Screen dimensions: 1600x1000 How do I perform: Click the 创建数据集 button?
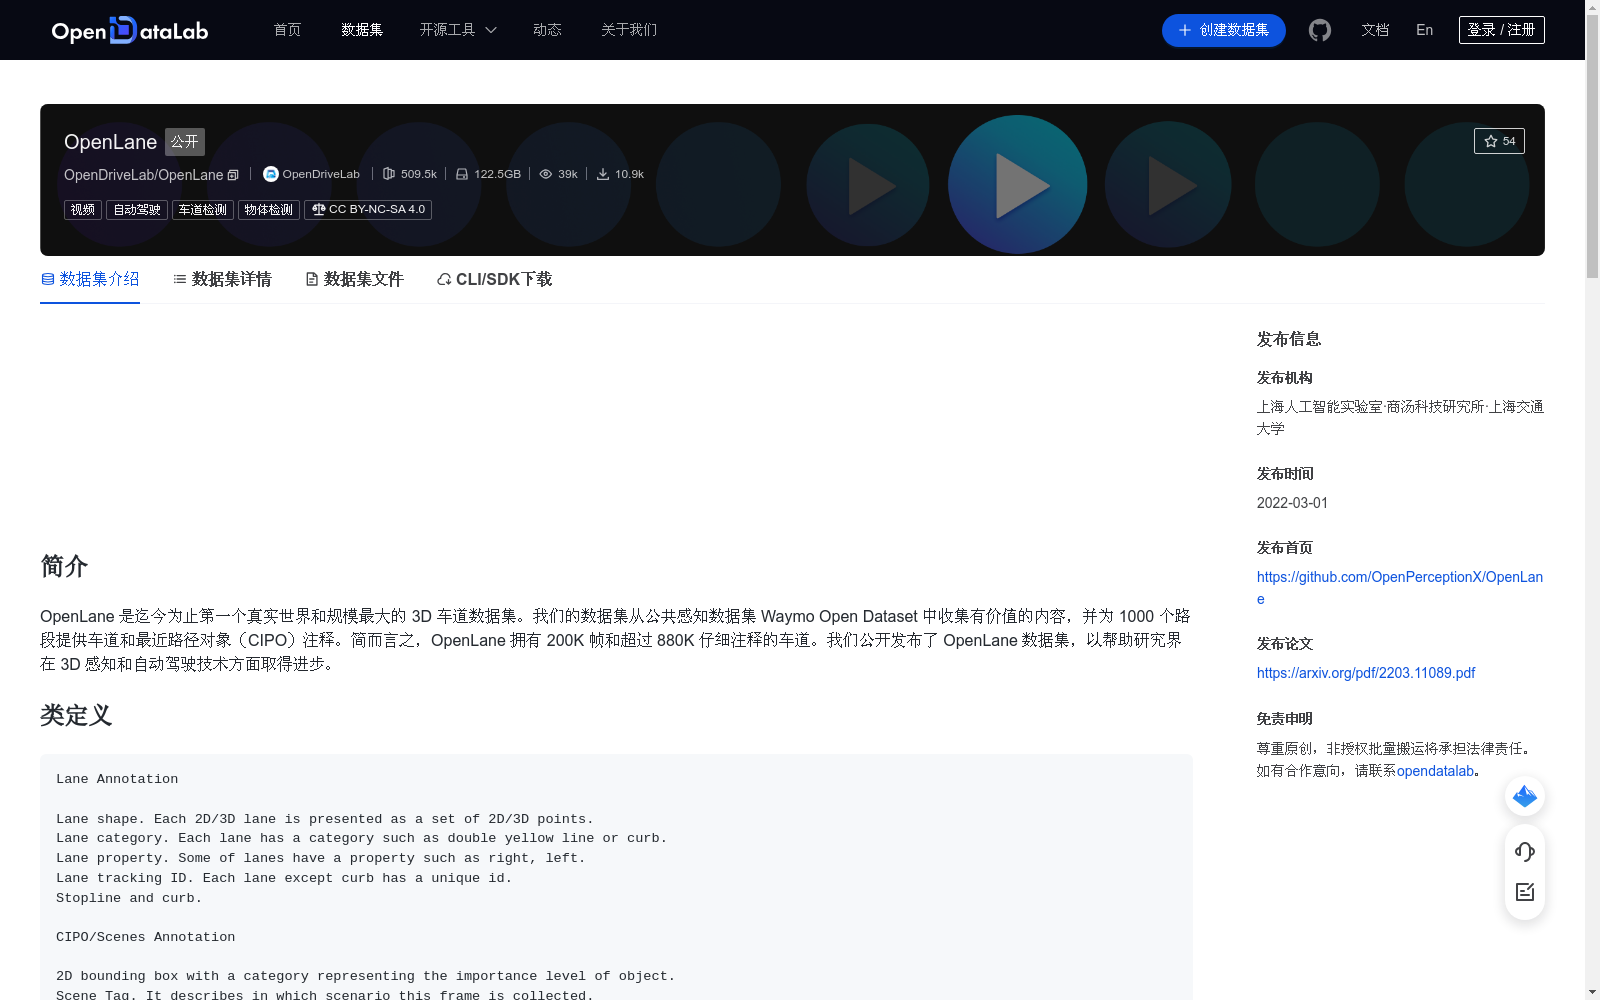[x=1224, y=30]
